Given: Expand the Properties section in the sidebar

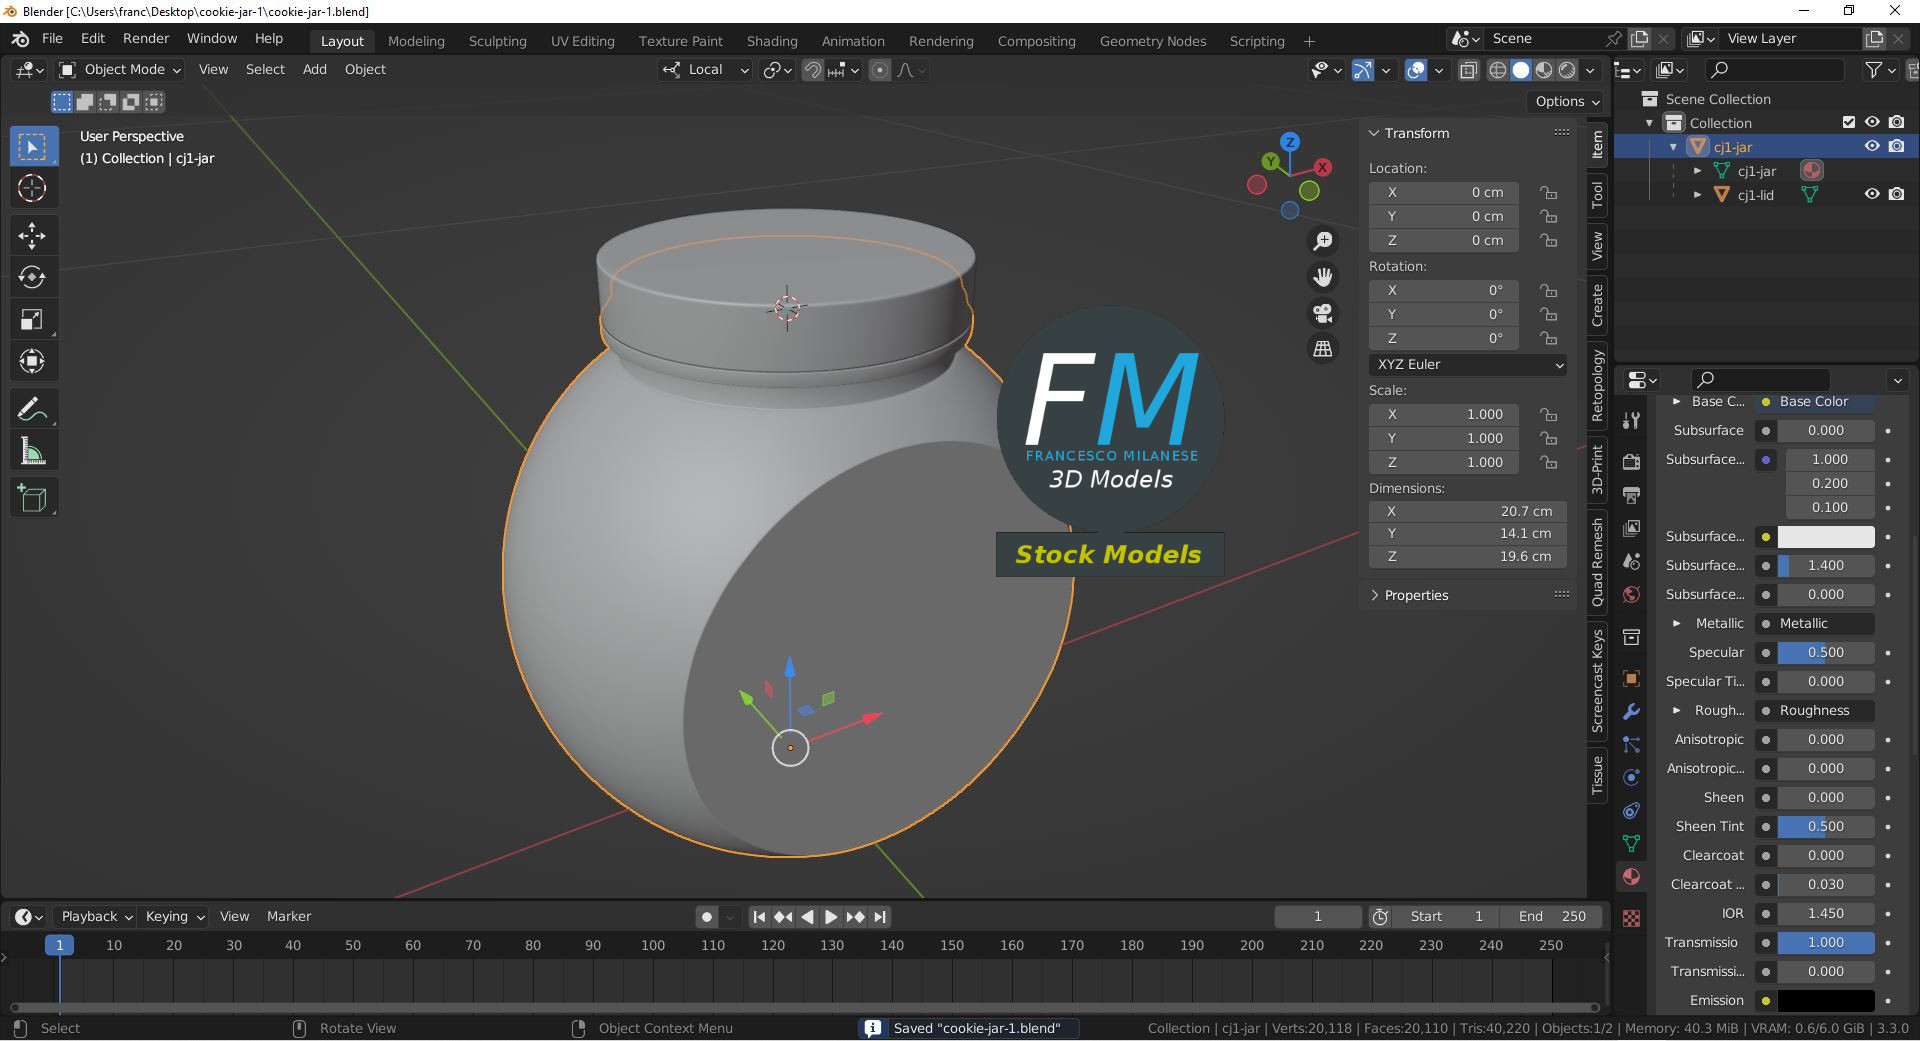Looking at the screenshot, I should (x=1415, y=595).
